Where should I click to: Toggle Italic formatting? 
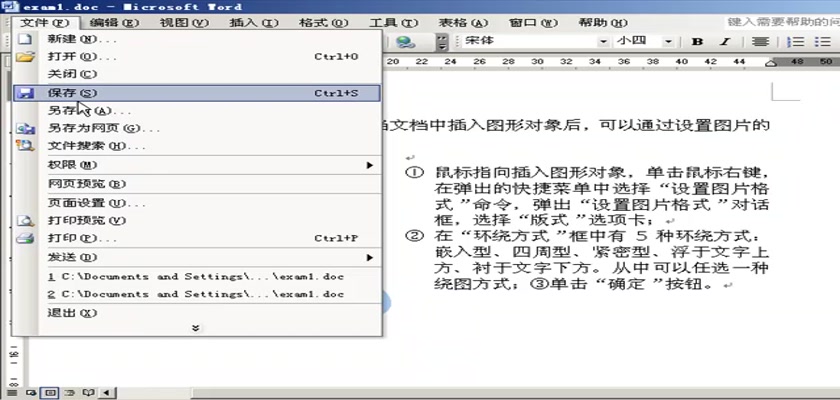point(725,41)
